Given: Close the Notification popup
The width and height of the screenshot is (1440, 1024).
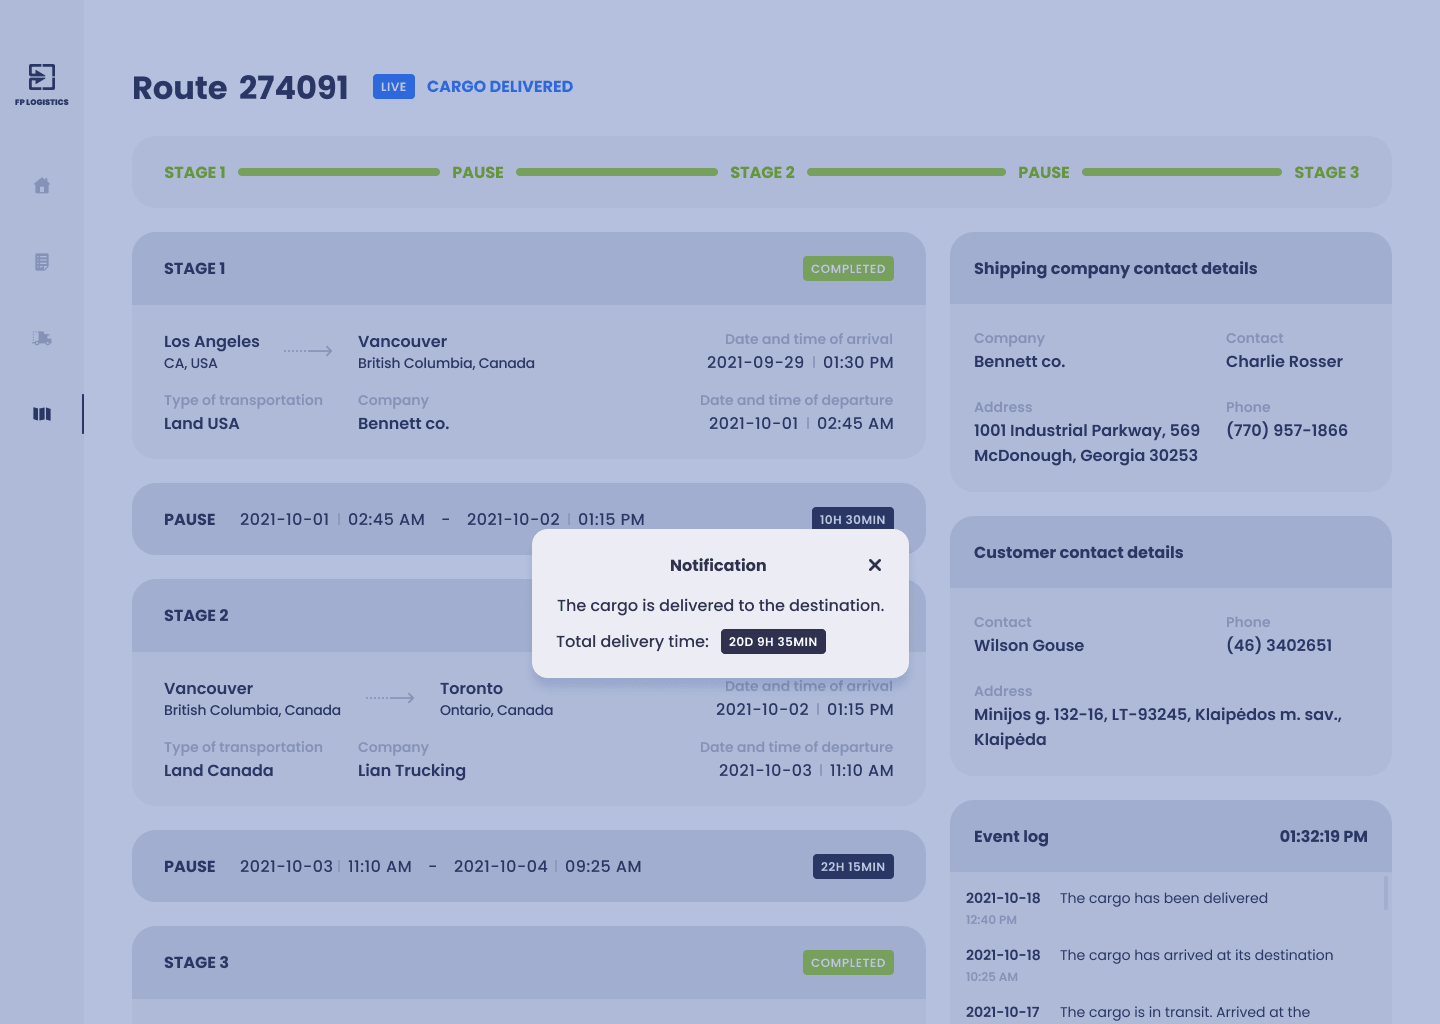Looking at the screenshot, I should point(875,565).
